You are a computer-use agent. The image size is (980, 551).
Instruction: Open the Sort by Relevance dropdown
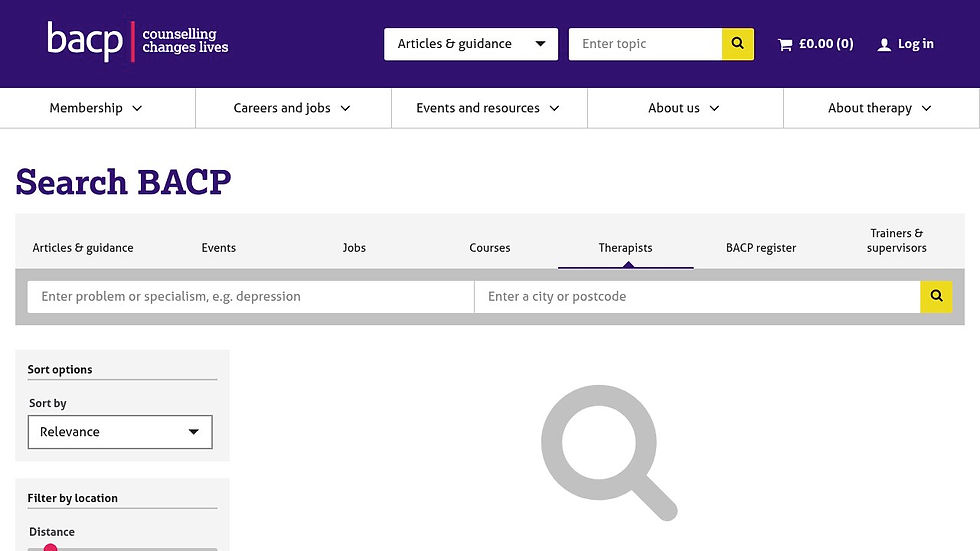pos(120,432)
